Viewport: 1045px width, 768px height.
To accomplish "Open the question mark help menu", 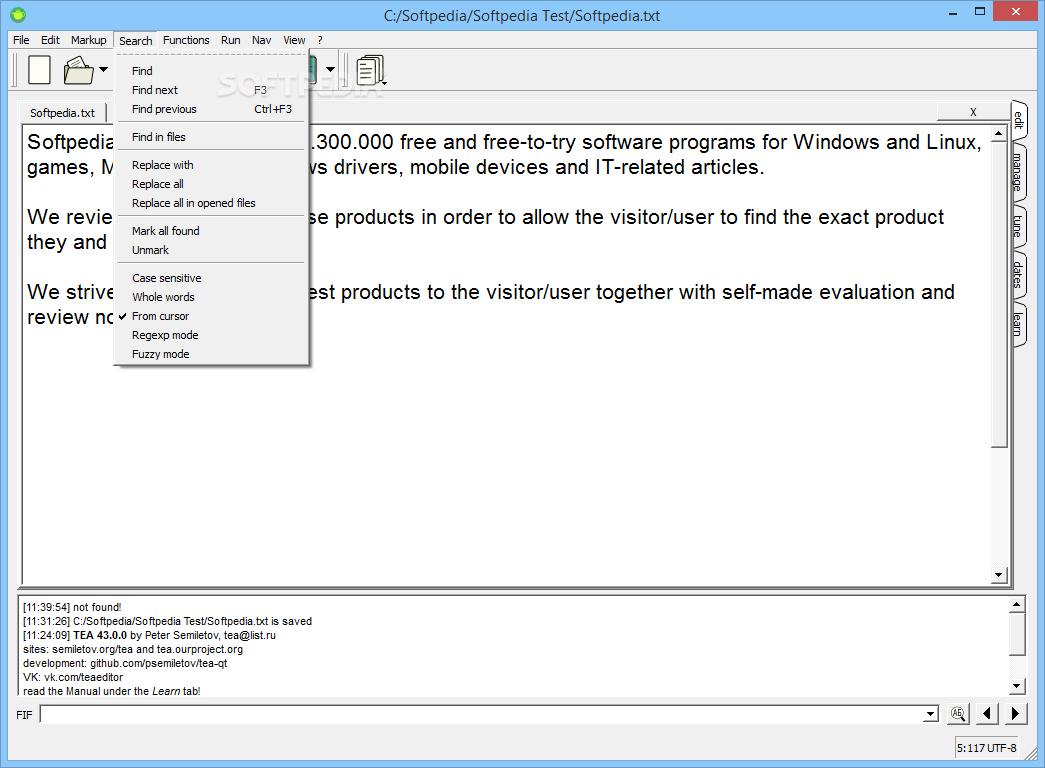I will pyautogui.click(x=320, y=40).
